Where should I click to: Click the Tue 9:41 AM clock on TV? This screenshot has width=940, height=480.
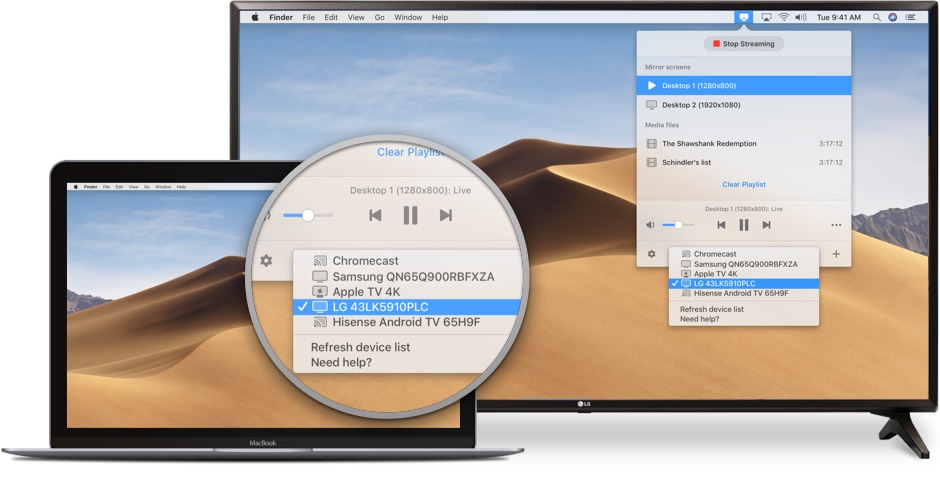[839, 17]
